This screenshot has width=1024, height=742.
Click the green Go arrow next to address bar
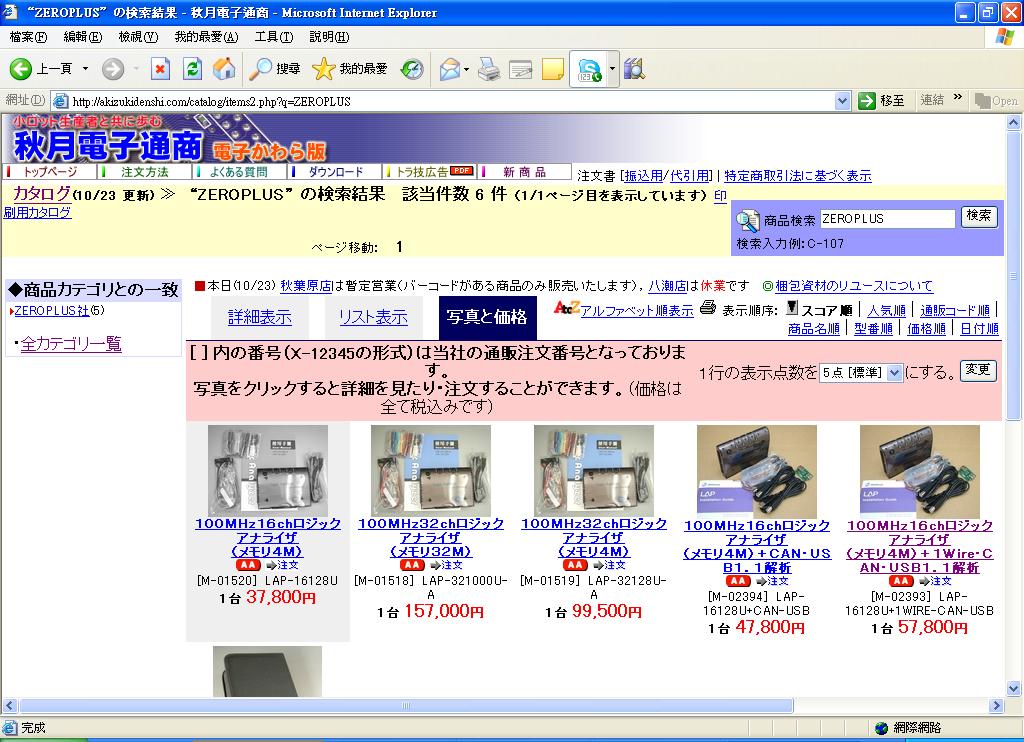click(867, 101)
